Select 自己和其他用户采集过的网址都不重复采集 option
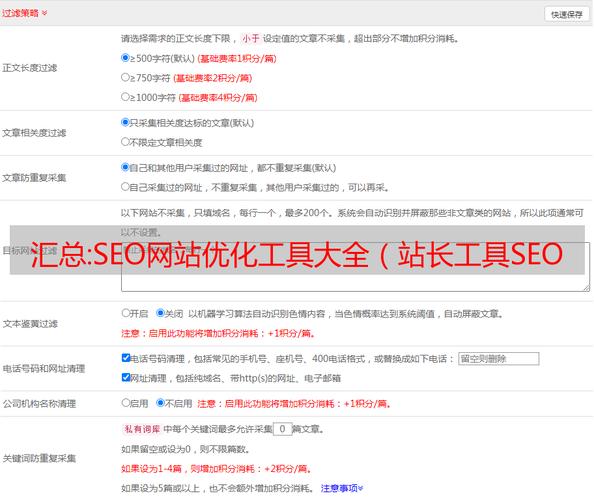Screen dimensions: 594x500 point(125,167)
